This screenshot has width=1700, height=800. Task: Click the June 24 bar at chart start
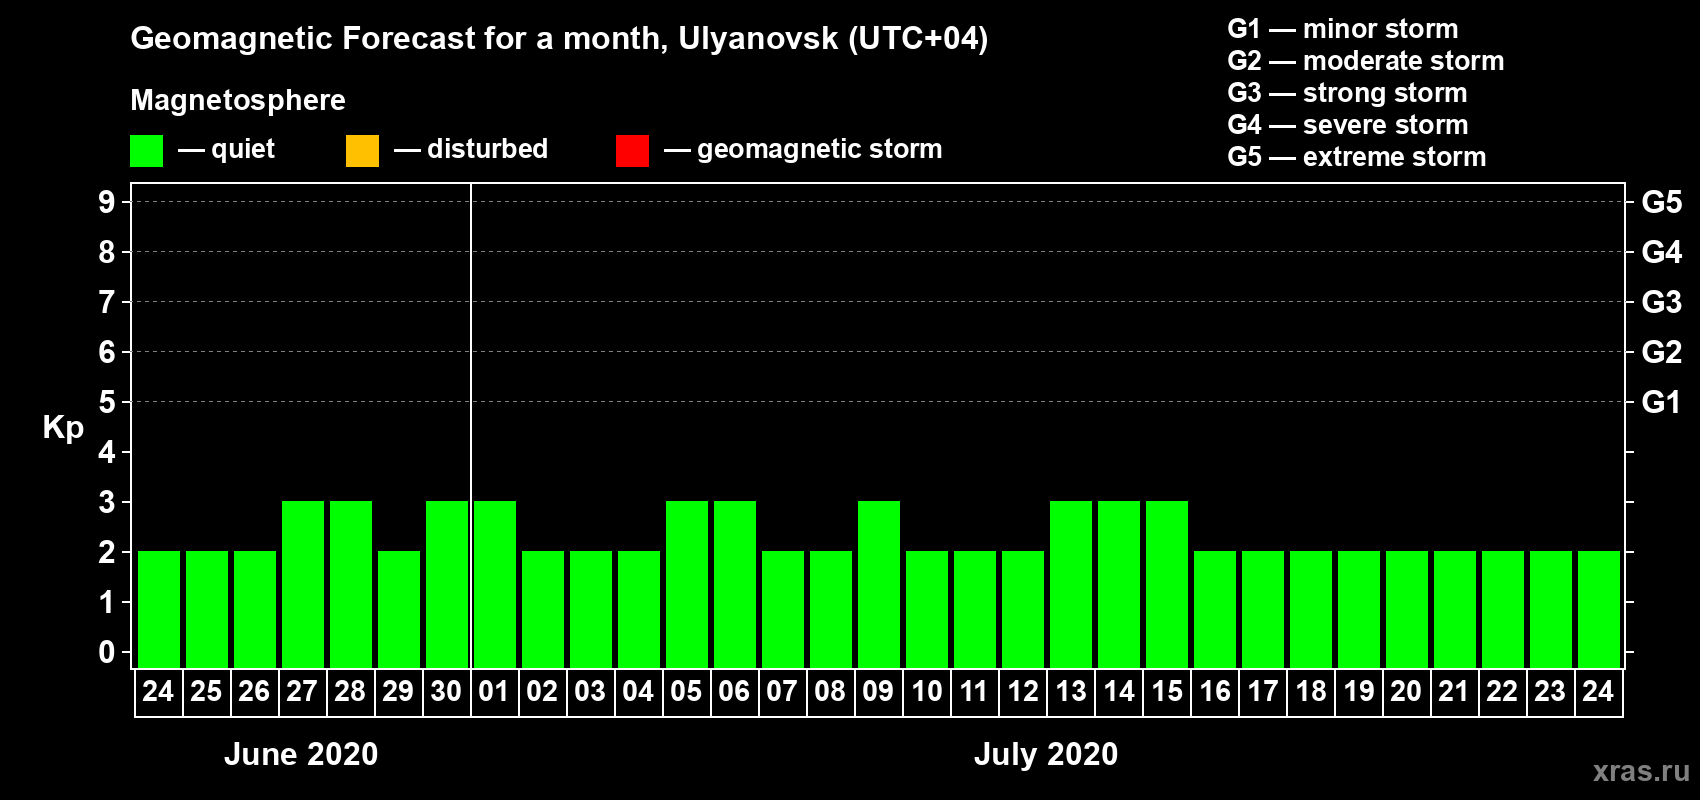[159, 609]
